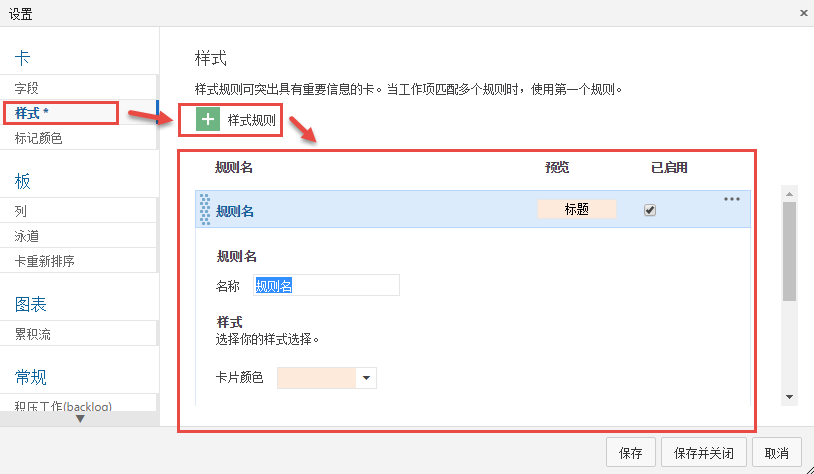
Task: Open the 卡片颜色 dropdown arrow
Action: pyautogui.click(x=366, y=378)
